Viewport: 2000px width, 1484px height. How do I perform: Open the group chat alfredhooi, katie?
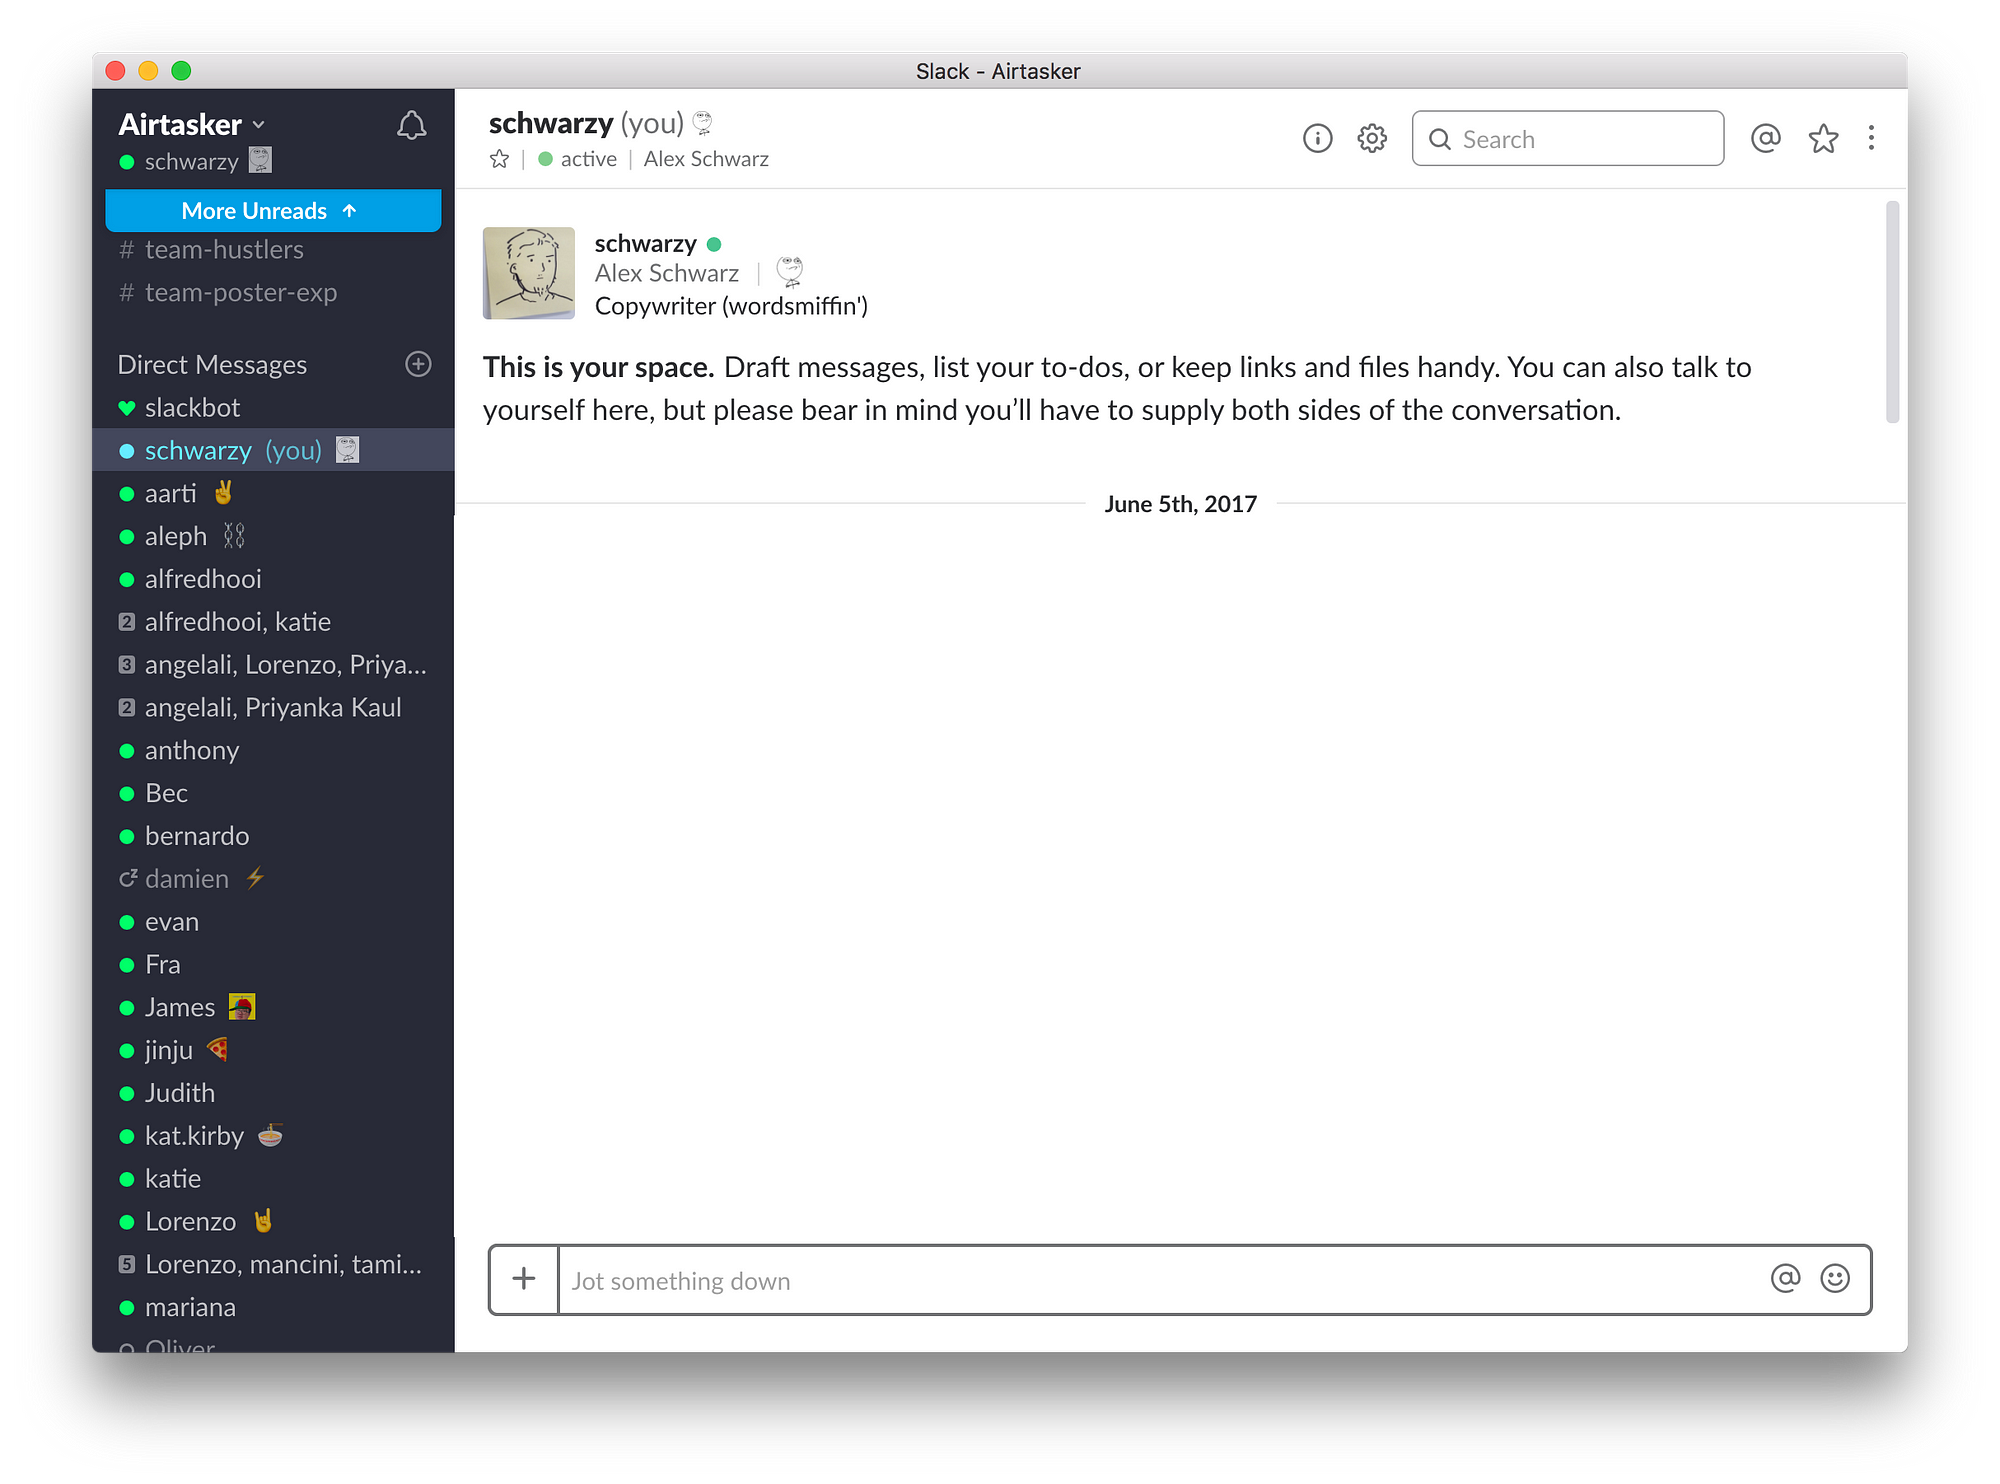click(273, 622)
